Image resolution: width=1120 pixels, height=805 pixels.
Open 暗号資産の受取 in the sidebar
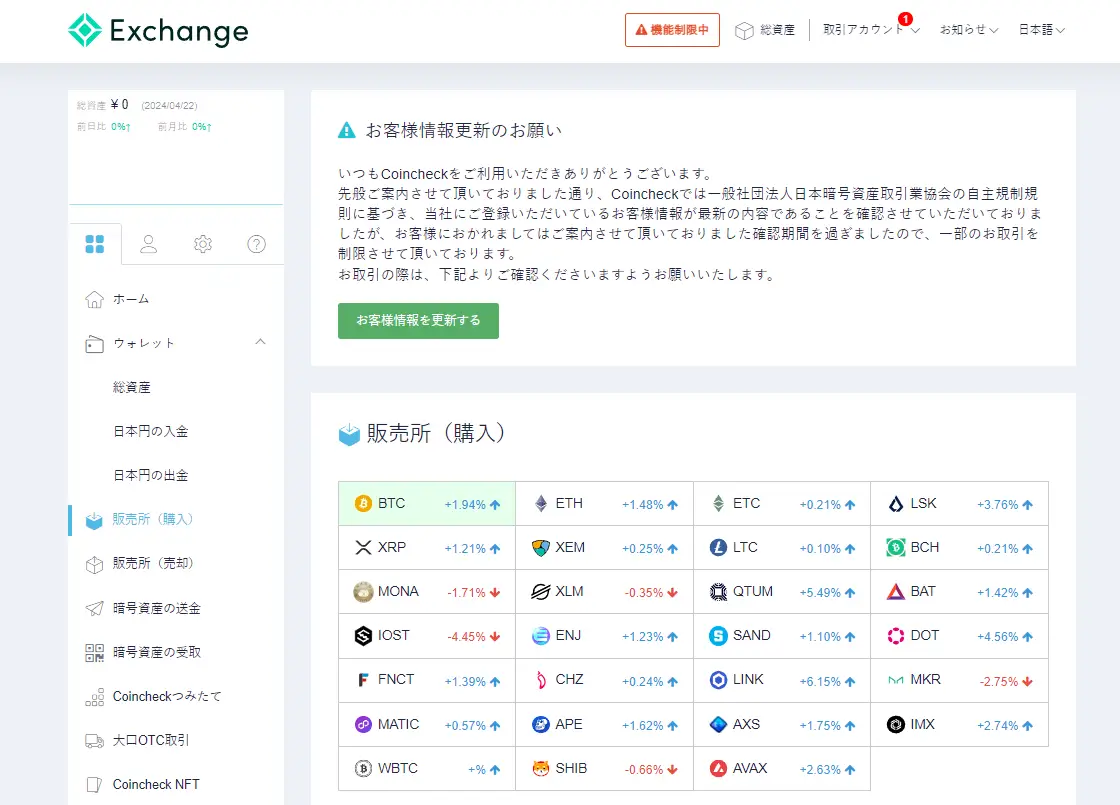tap(156, 652)
